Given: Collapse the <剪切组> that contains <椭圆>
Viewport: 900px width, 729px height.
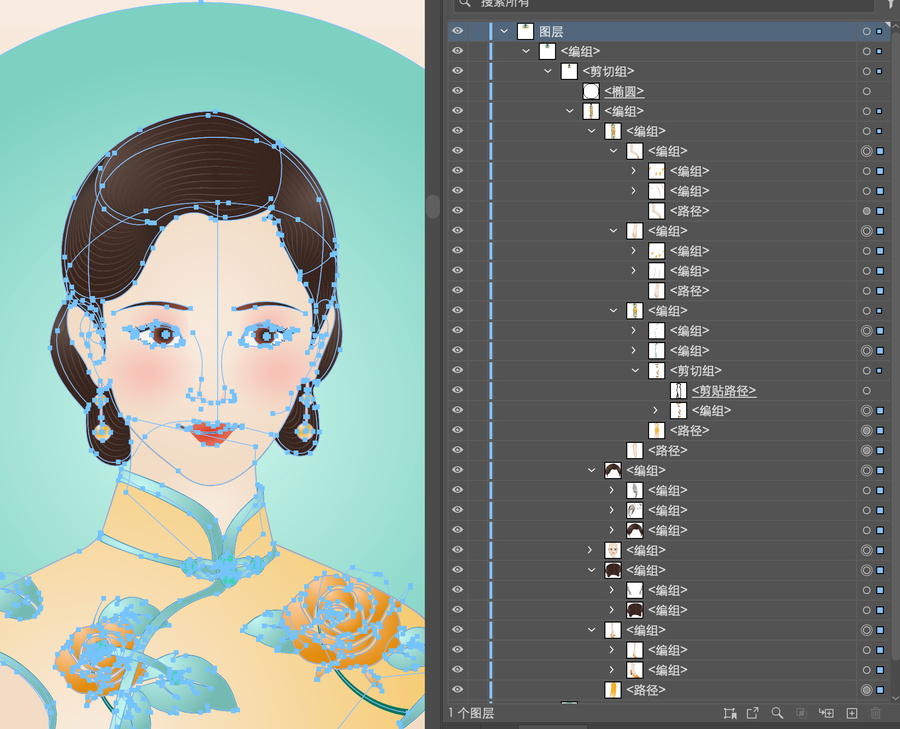Looking at the screenshot, I should [548, 71].
